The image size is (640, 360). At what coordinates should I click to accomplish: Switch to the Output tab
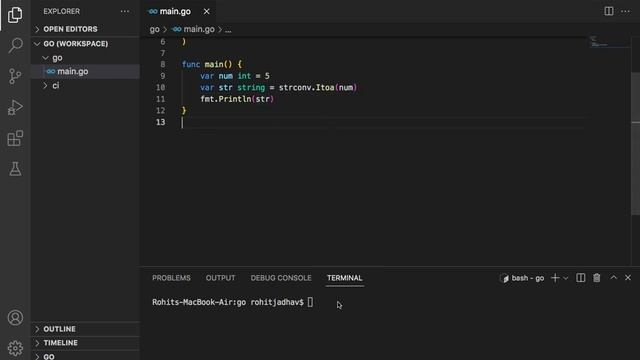[220, 278]
